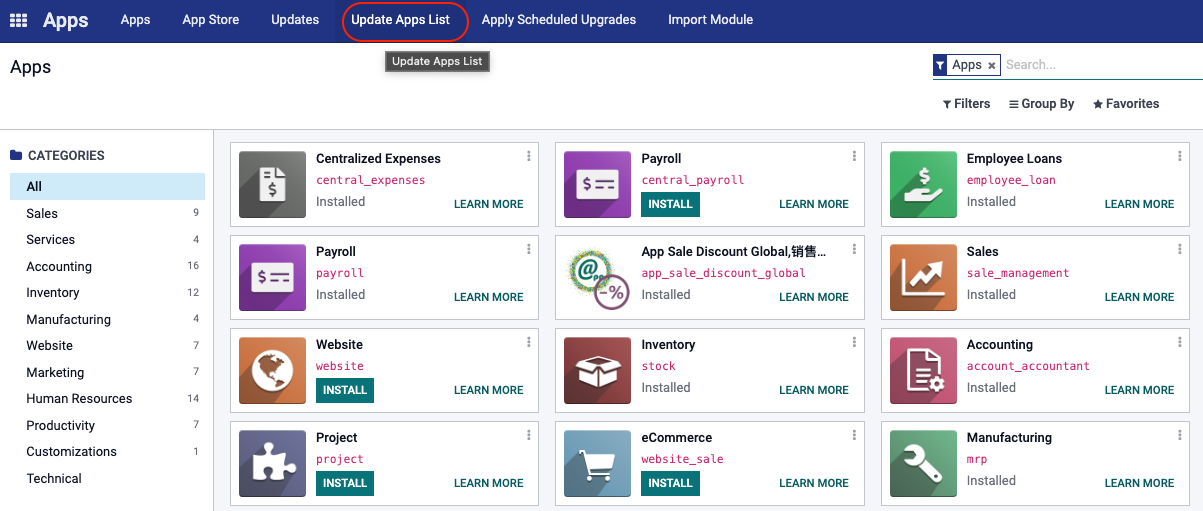The height and width of the screenshot is (511, 1203).
Task: Click the Website globe app icon
Action: point(272,371)
